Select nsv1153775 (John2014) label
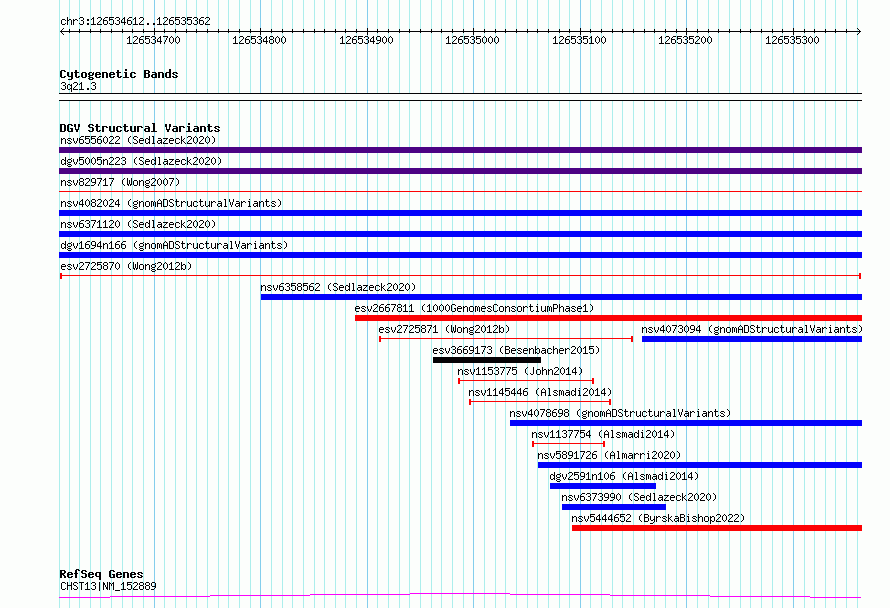890x608 pixels. [x=520, y=371]
